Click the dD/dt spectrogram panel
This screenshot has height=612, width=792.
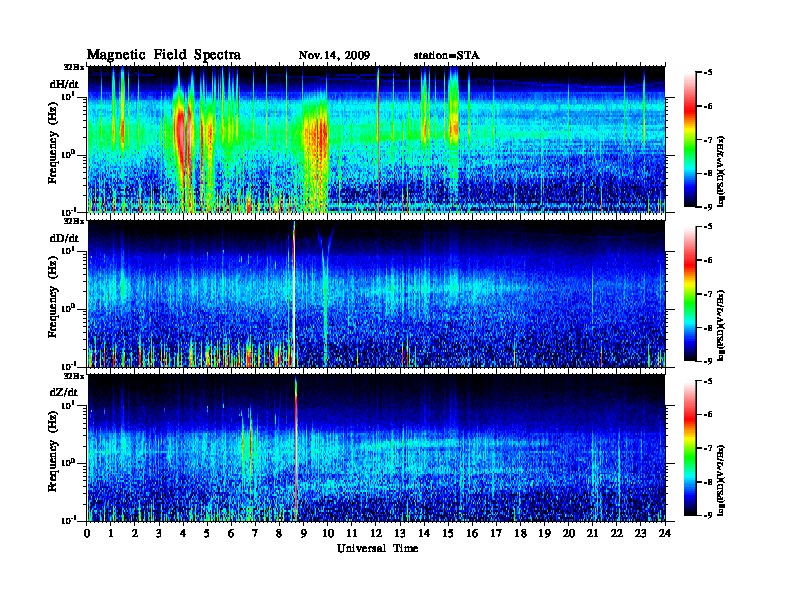(x=376, y=293)
